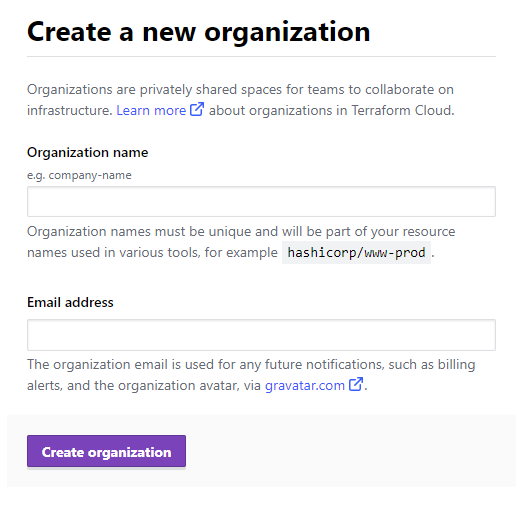
Task: Click the Create organization button
Action: point(106,451)
